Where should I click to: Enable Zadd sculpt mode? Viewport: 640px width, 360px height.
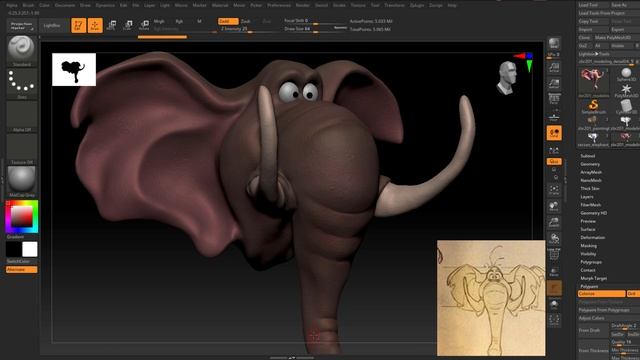click(x=228, y=21)
